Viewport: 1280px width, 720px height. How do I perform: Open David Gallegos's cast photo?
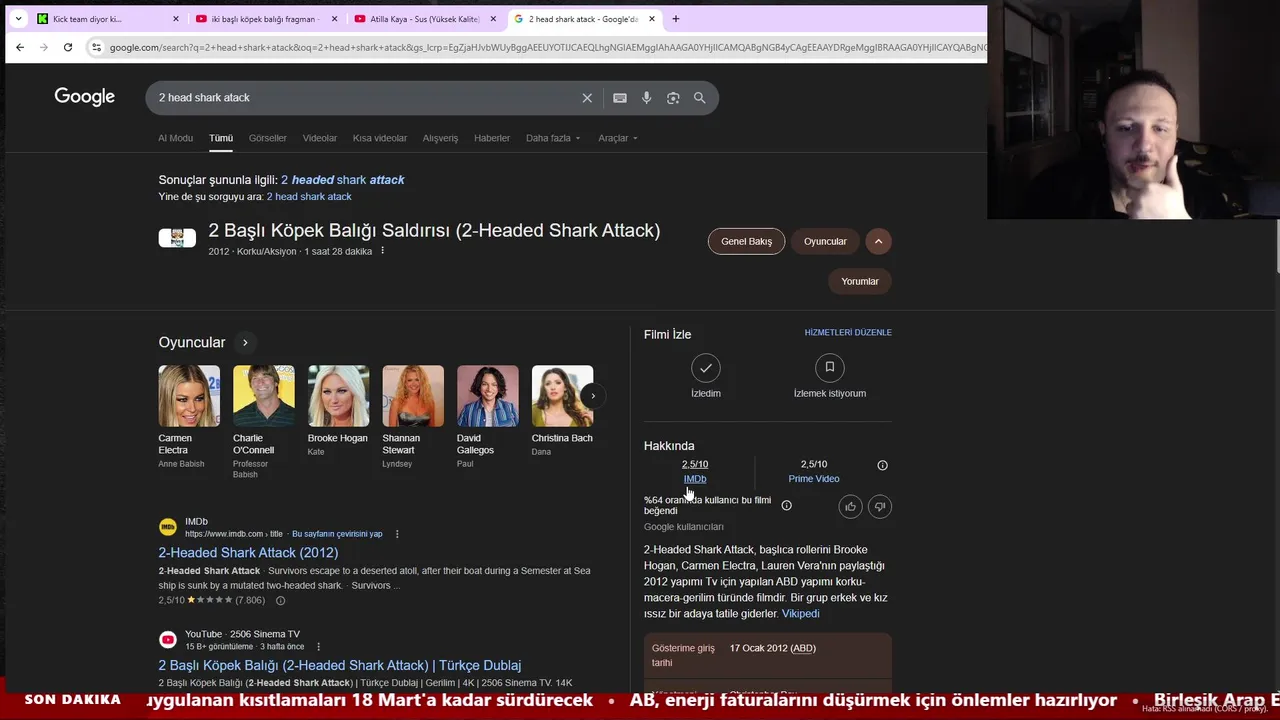click(488, 396)
